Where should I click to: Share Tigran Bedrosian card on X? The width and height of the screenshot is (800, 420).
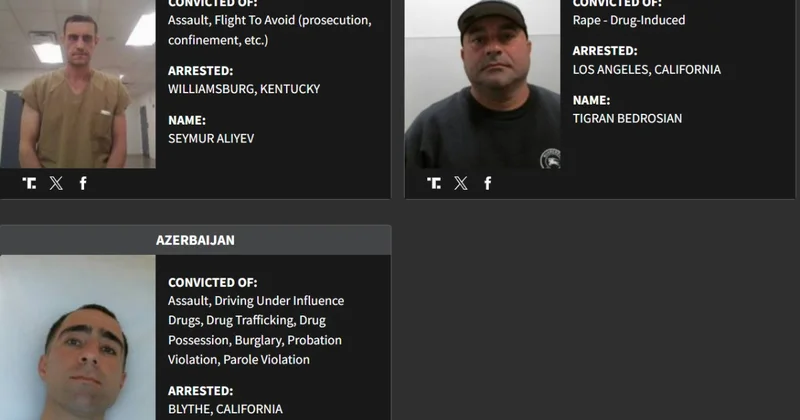(x=461, y=183)
